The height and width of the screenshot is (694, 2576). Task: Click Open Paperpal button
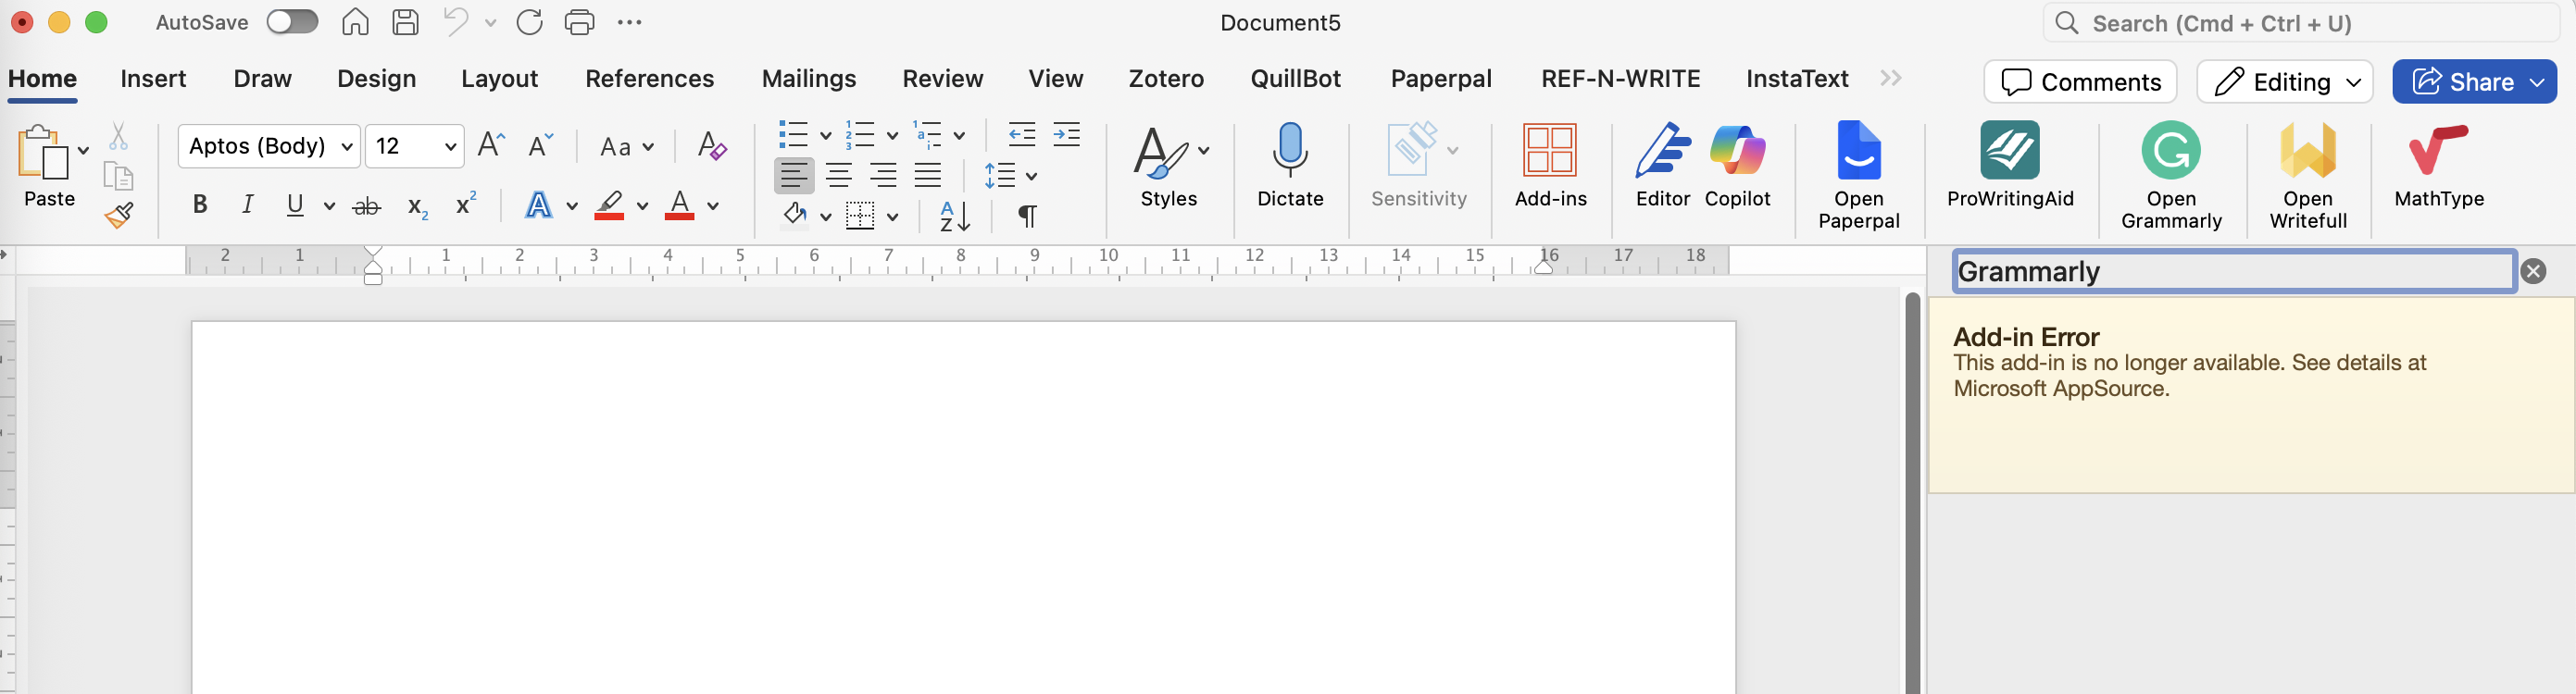(1858, 175)
